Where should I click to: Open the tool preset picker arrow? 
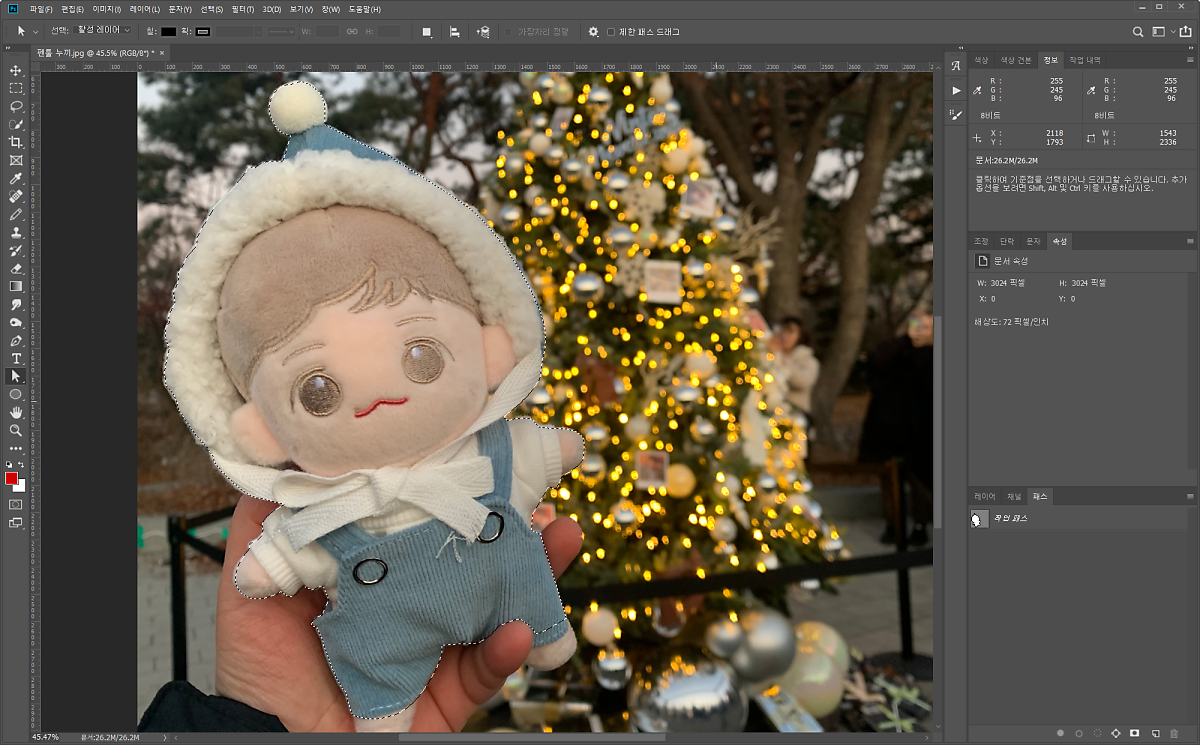tap(35, 32)
